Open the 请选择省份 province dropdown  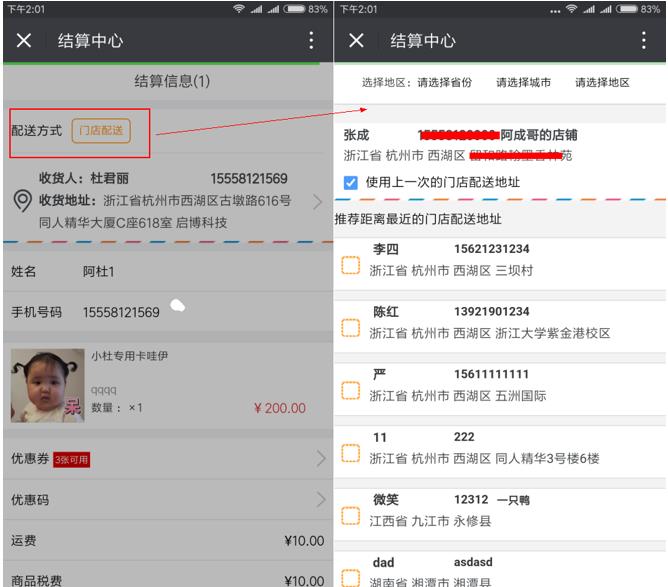(x=444, y=83)
